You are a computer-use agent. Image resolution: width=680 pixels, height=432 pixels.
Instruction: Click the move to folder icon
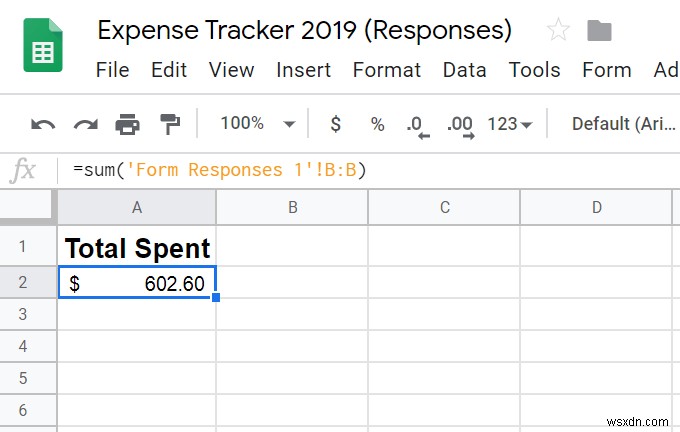599,30
